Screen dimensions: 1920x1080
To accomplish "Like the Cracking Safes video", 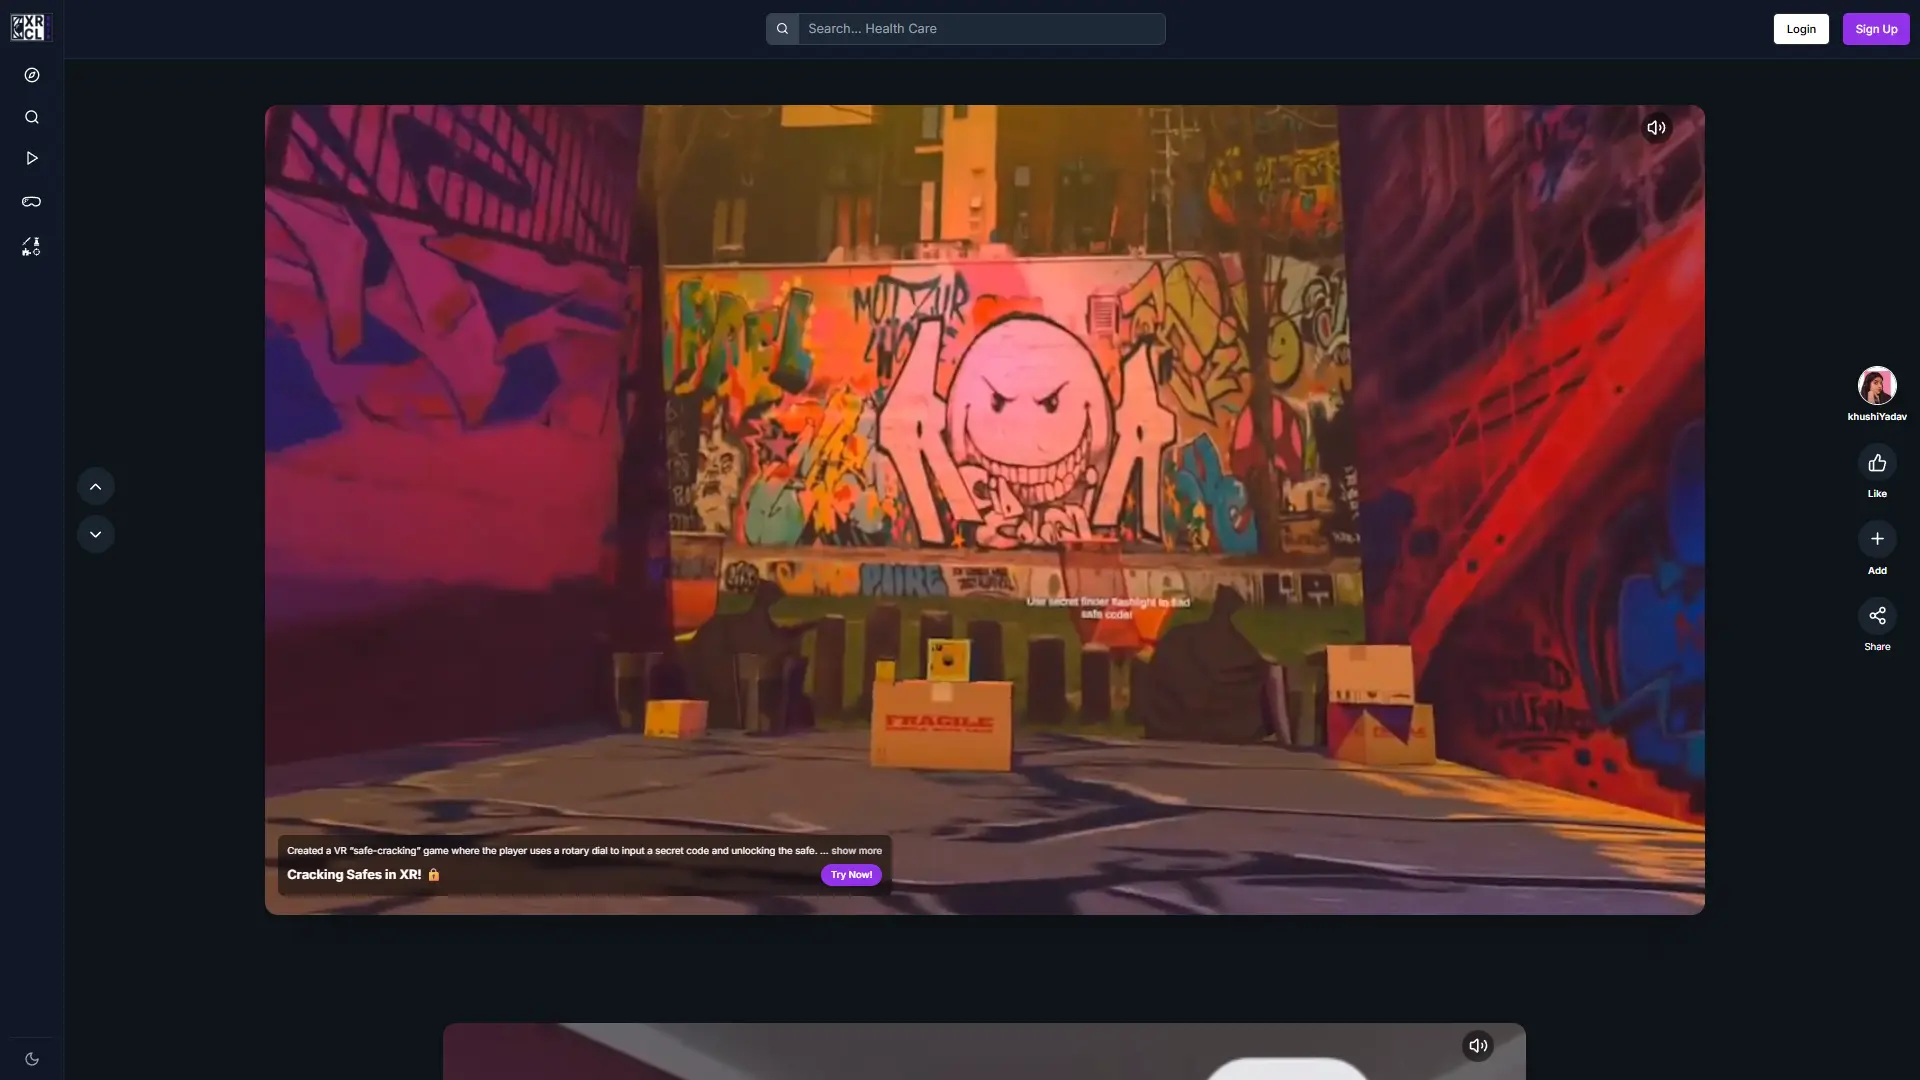I will pyautogui.click(x=1877, y=463).
